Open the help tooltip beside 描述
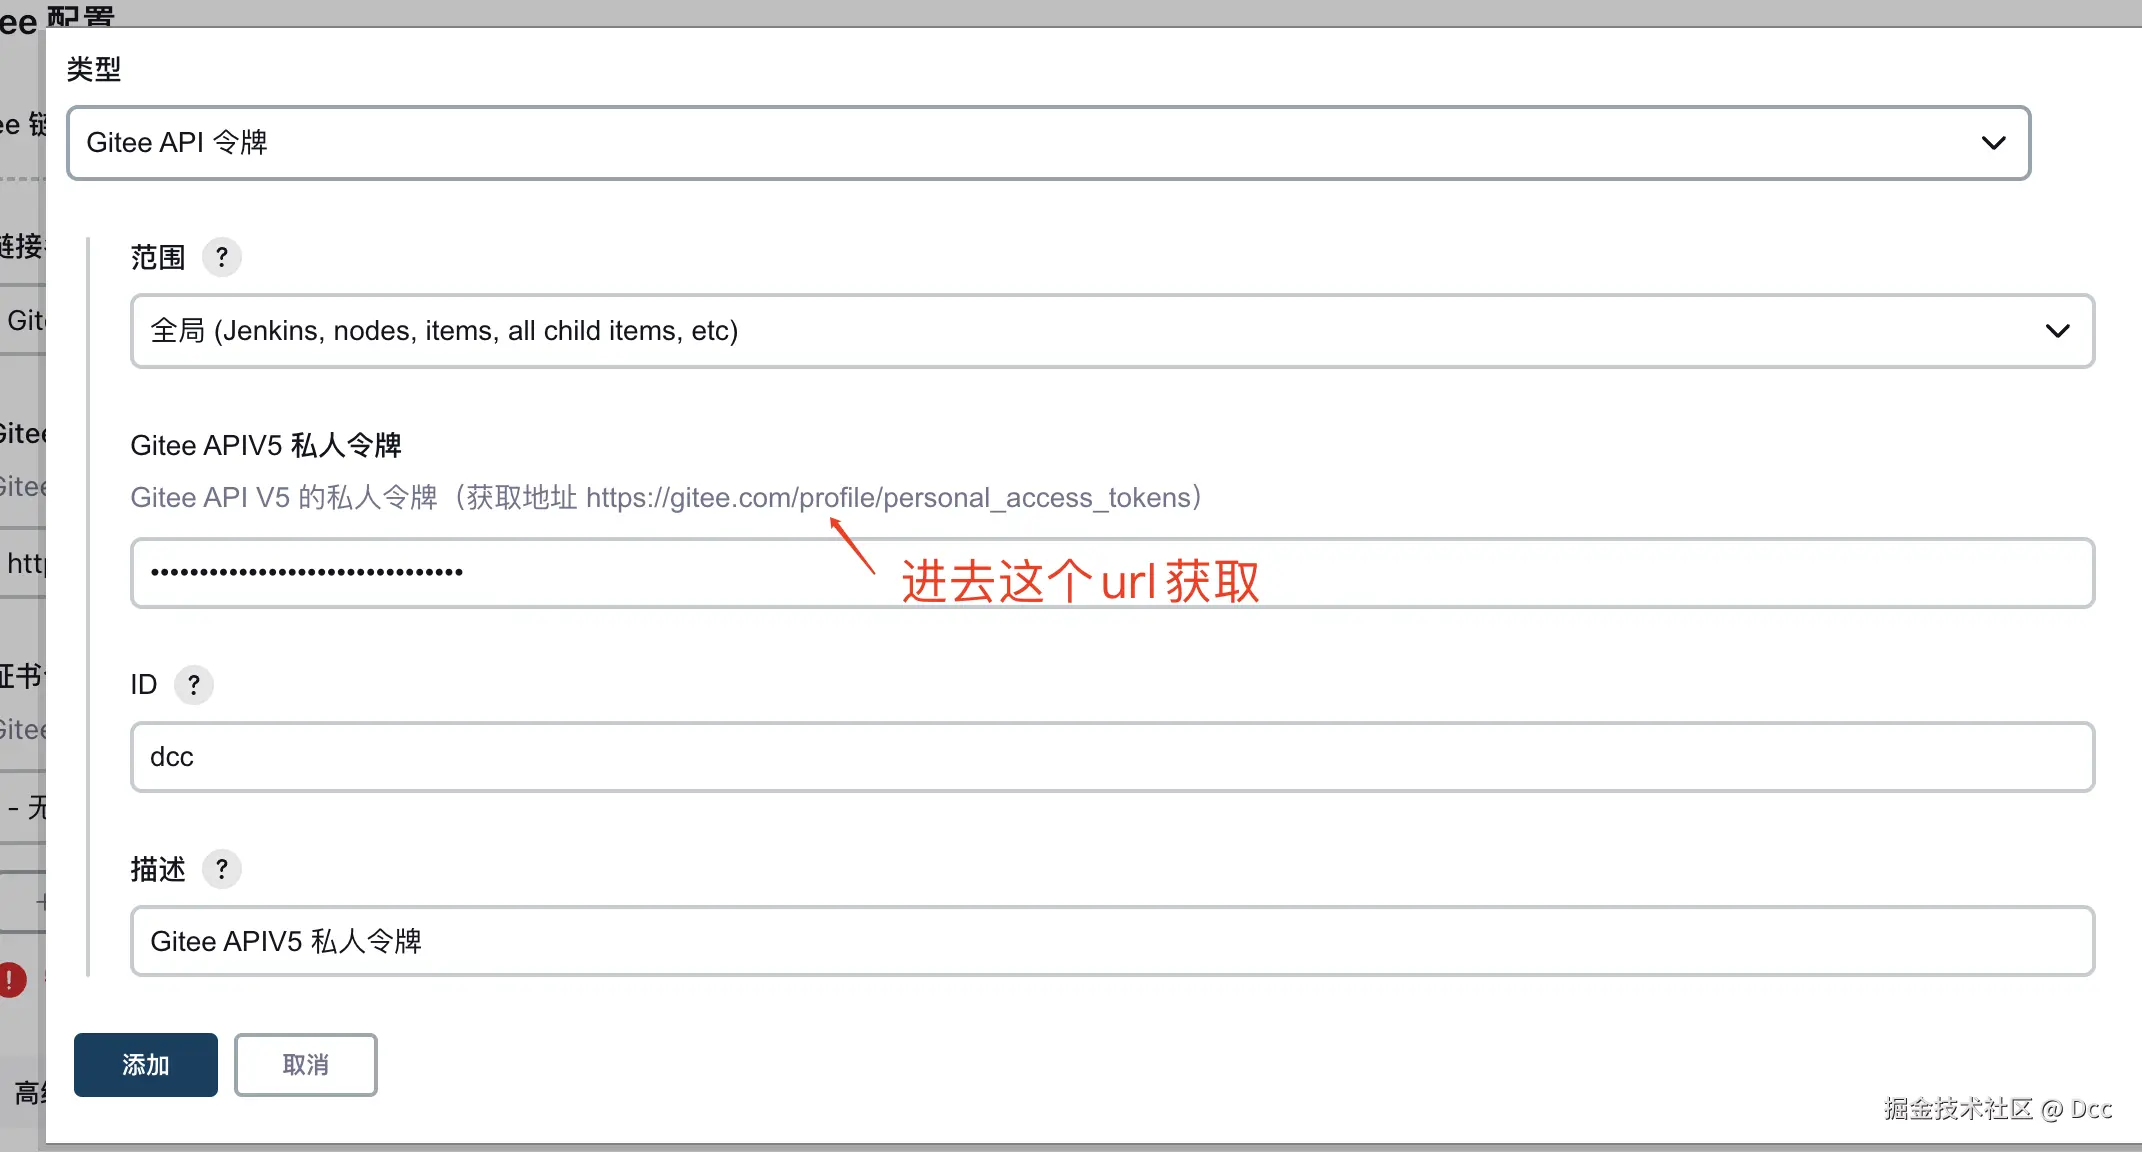This screenshot has height=1152, width=2142. pos(222,869)
